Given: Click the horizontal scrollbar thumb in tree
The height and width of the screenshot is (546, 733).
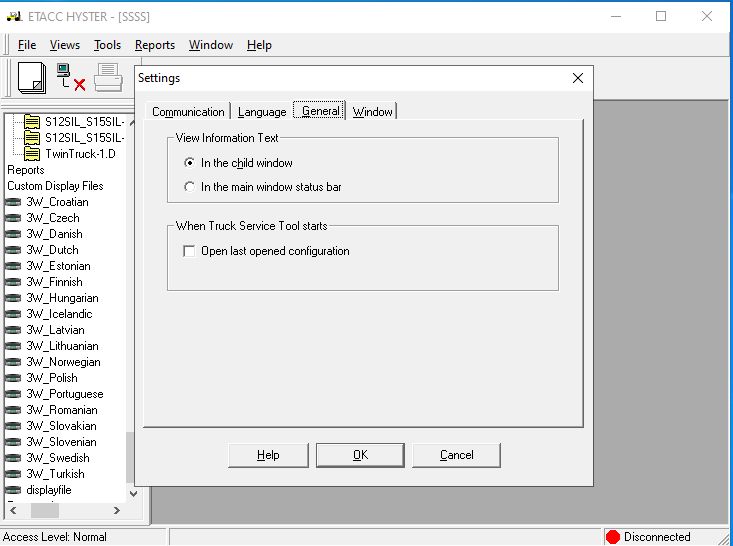Looking at the screenshot, I should point(45,510).
